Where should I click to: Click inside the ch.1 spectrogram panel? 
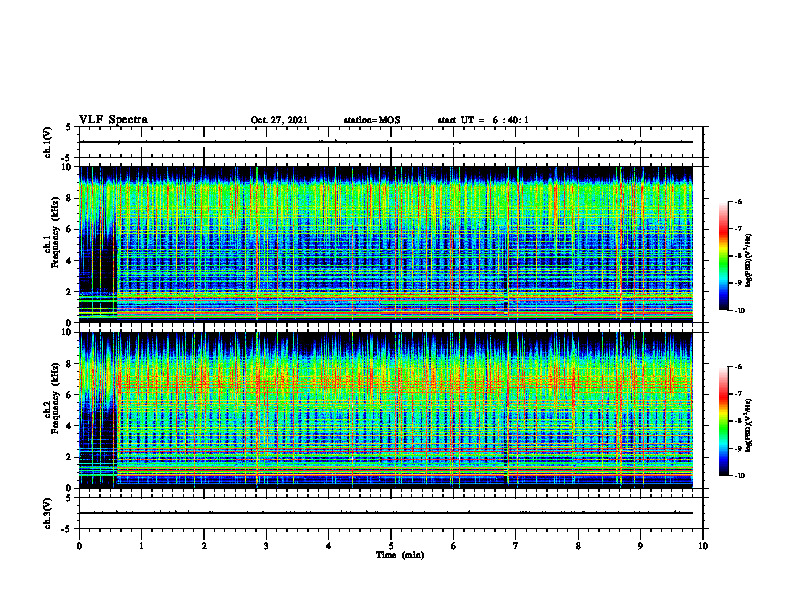pos(386,244)
